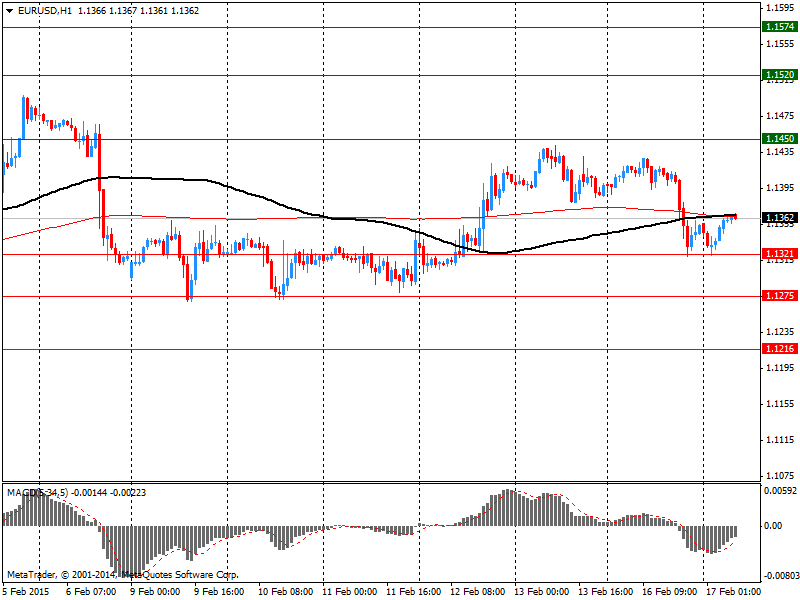800x600 pixels.
Task: Click the 13 Feb 00:00 time label
Action: click(541, 592)
